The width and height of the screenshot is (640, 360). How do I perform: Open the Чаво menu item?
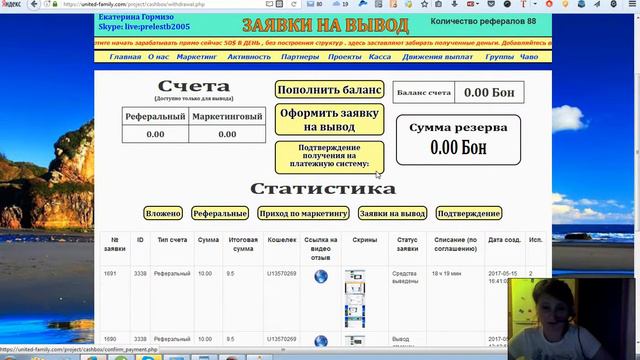pos(529,57)
